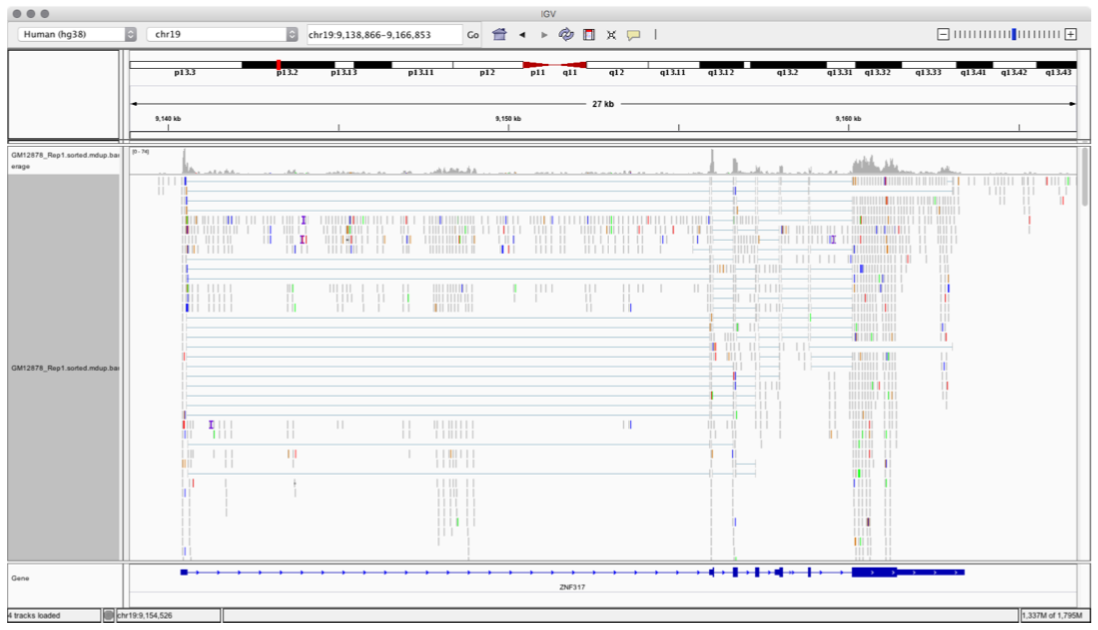Open the chr19 chromosome dropdown
This screenshot has width=1098, height=630.
(222, 34)
